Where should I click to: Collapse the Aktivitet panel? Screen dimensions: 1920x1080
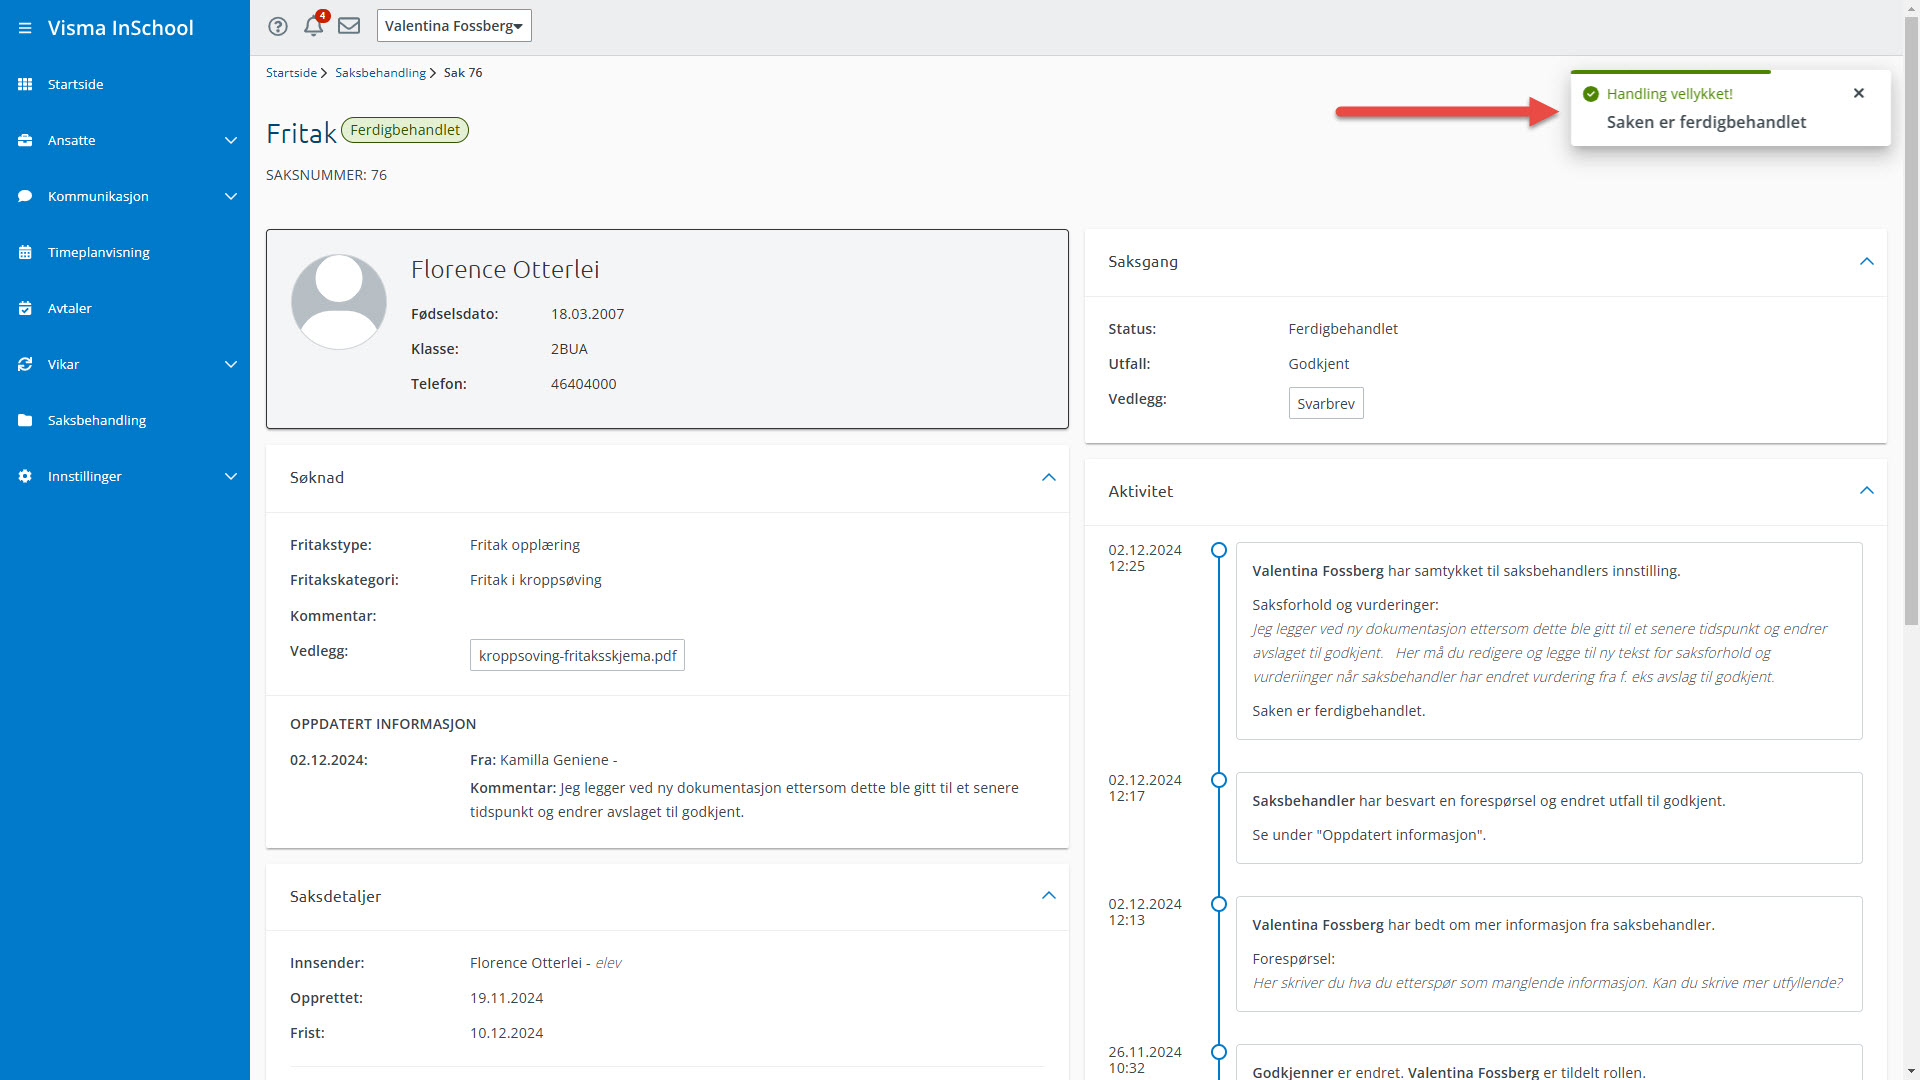click(x=1866, y=491)
